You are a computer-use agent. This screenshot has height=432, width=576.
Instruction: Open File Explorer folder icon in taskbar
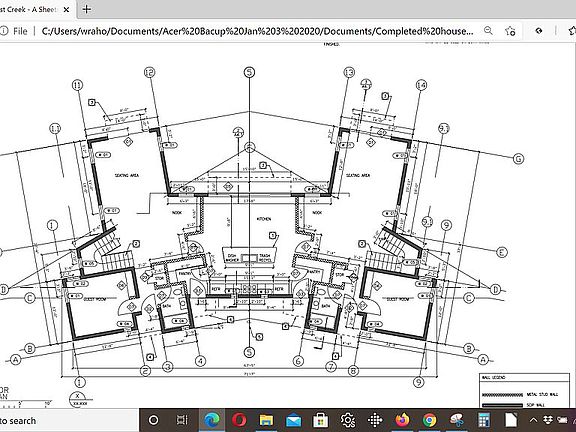(x=266, y=420)
